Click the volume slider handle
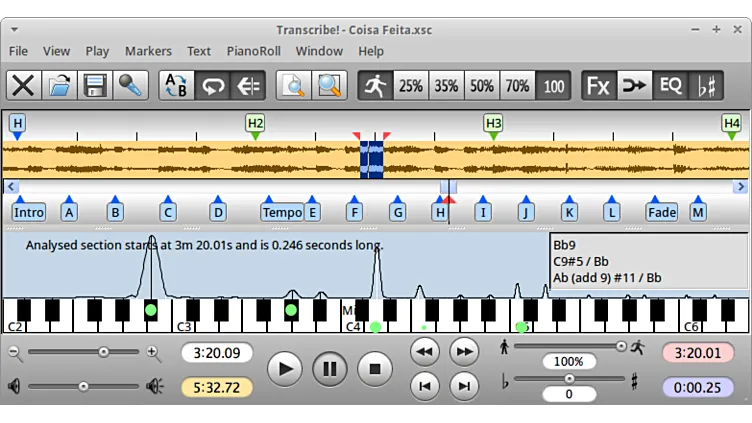Image resolution: width=752 pixels, height=423 pixels. [83, 386]
